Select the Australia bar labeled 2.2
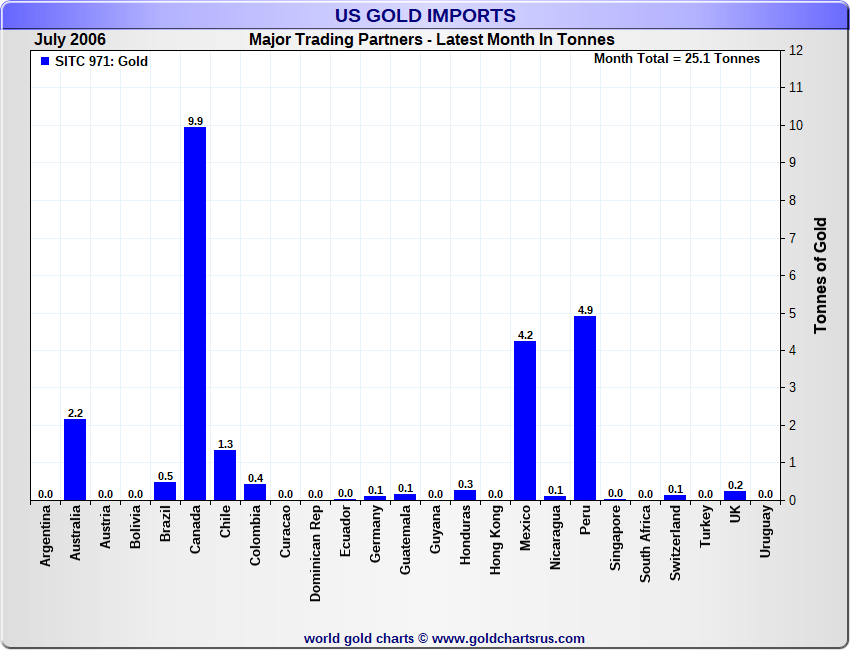 click(75, 459)
